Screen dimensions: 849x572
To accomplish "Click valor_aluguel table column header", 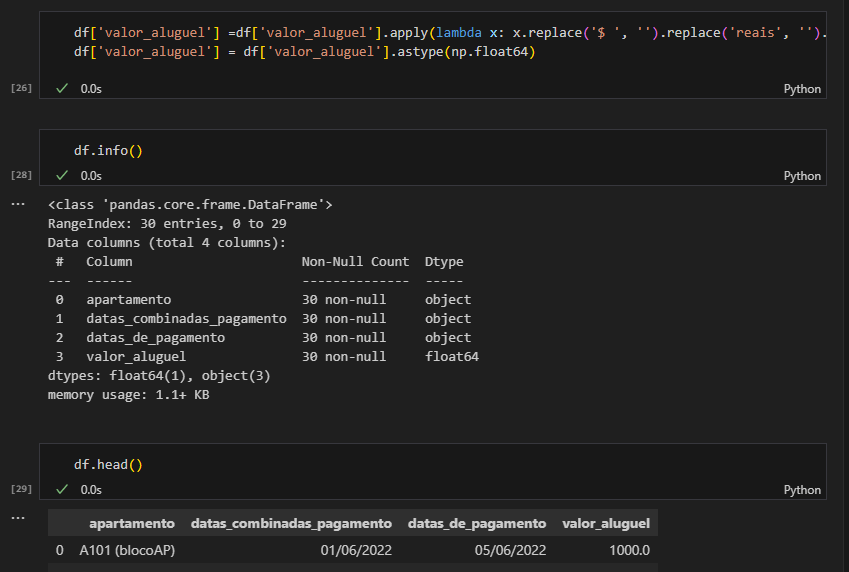I will pyautogui.click(x=606, y=523).
